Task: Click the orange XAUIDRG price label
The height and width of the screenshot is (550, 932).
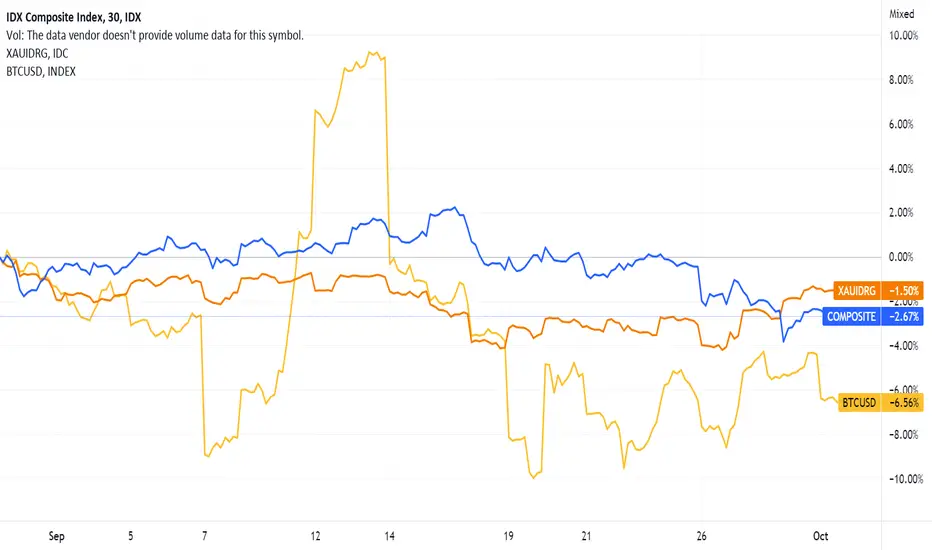Action: (x=857, y=290)
